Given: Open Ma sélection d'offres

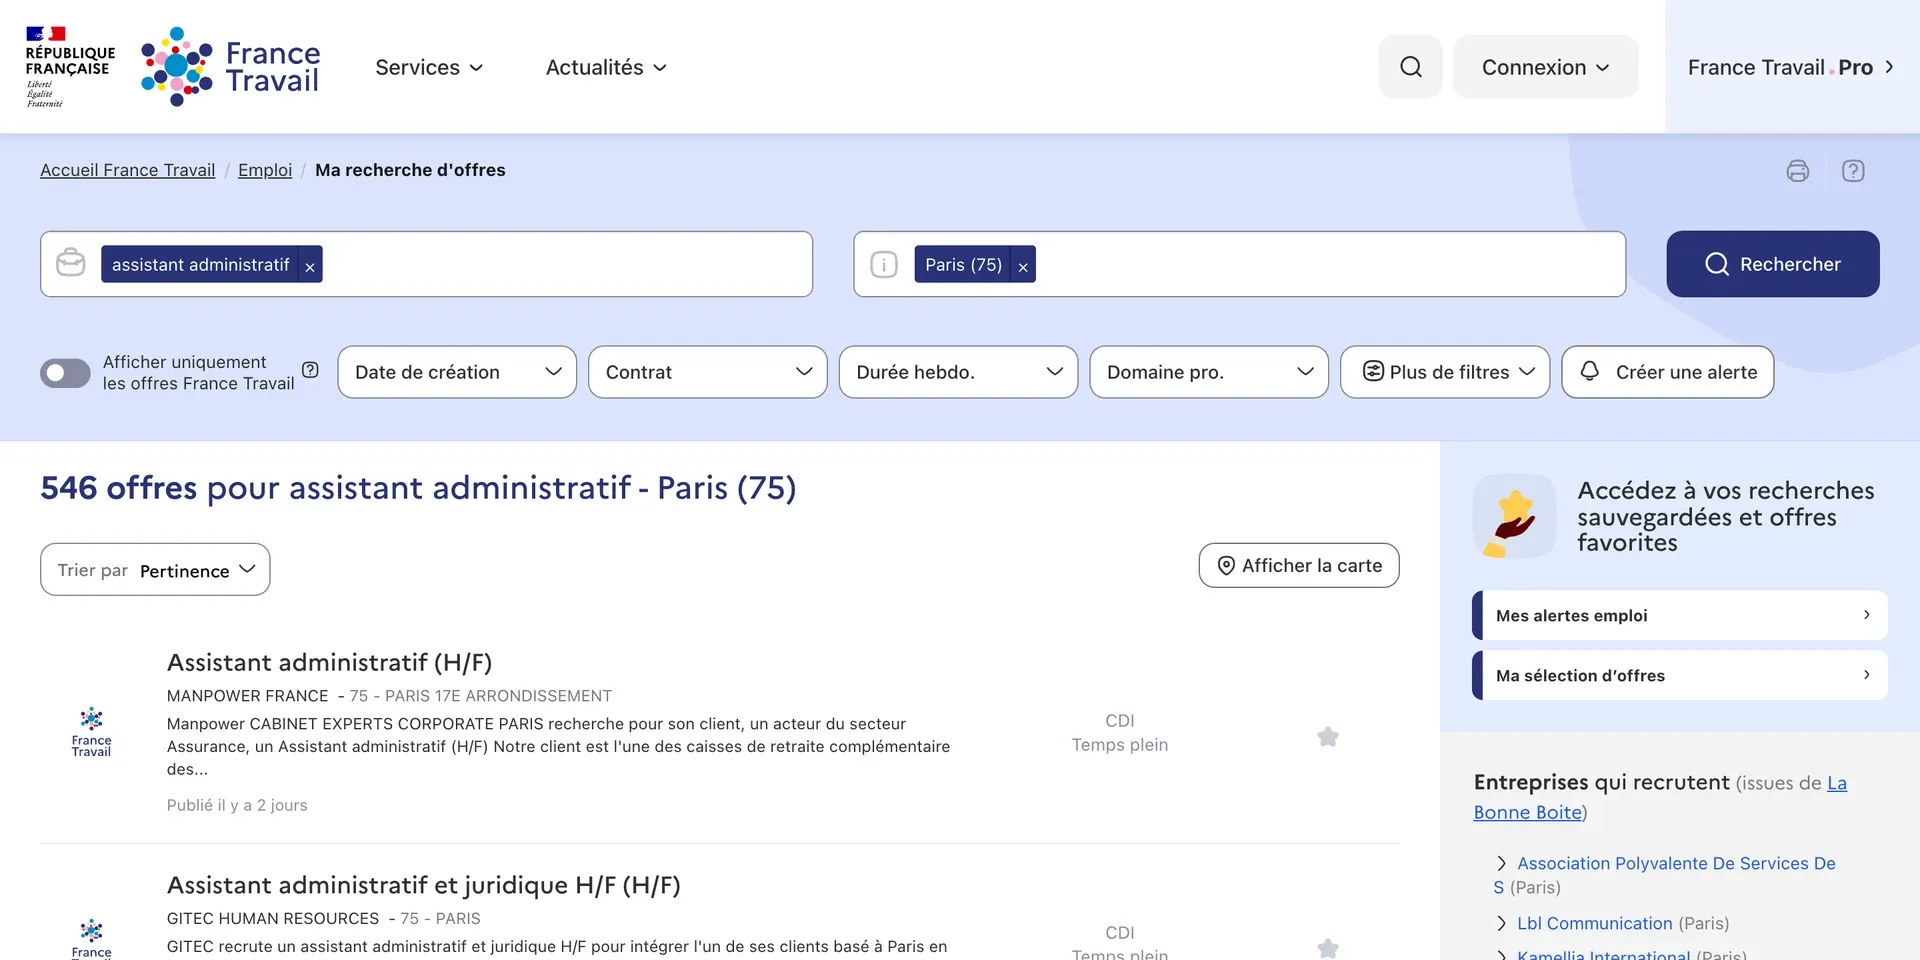Looking at the screenshot, I should (x=1680, y=676).
